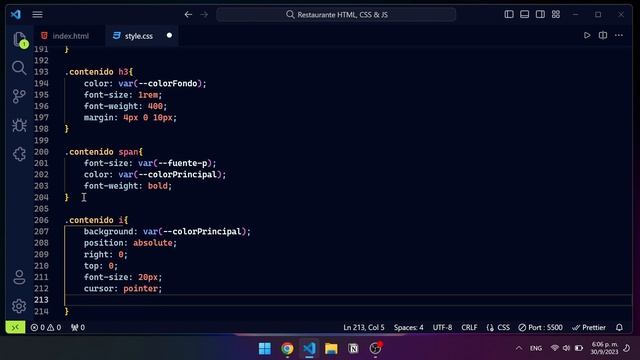640x360 pixels.
Task: Click the Restaurante HTML, CSS & JS search box
Action: pyautogui.click(x=336, y=15)
